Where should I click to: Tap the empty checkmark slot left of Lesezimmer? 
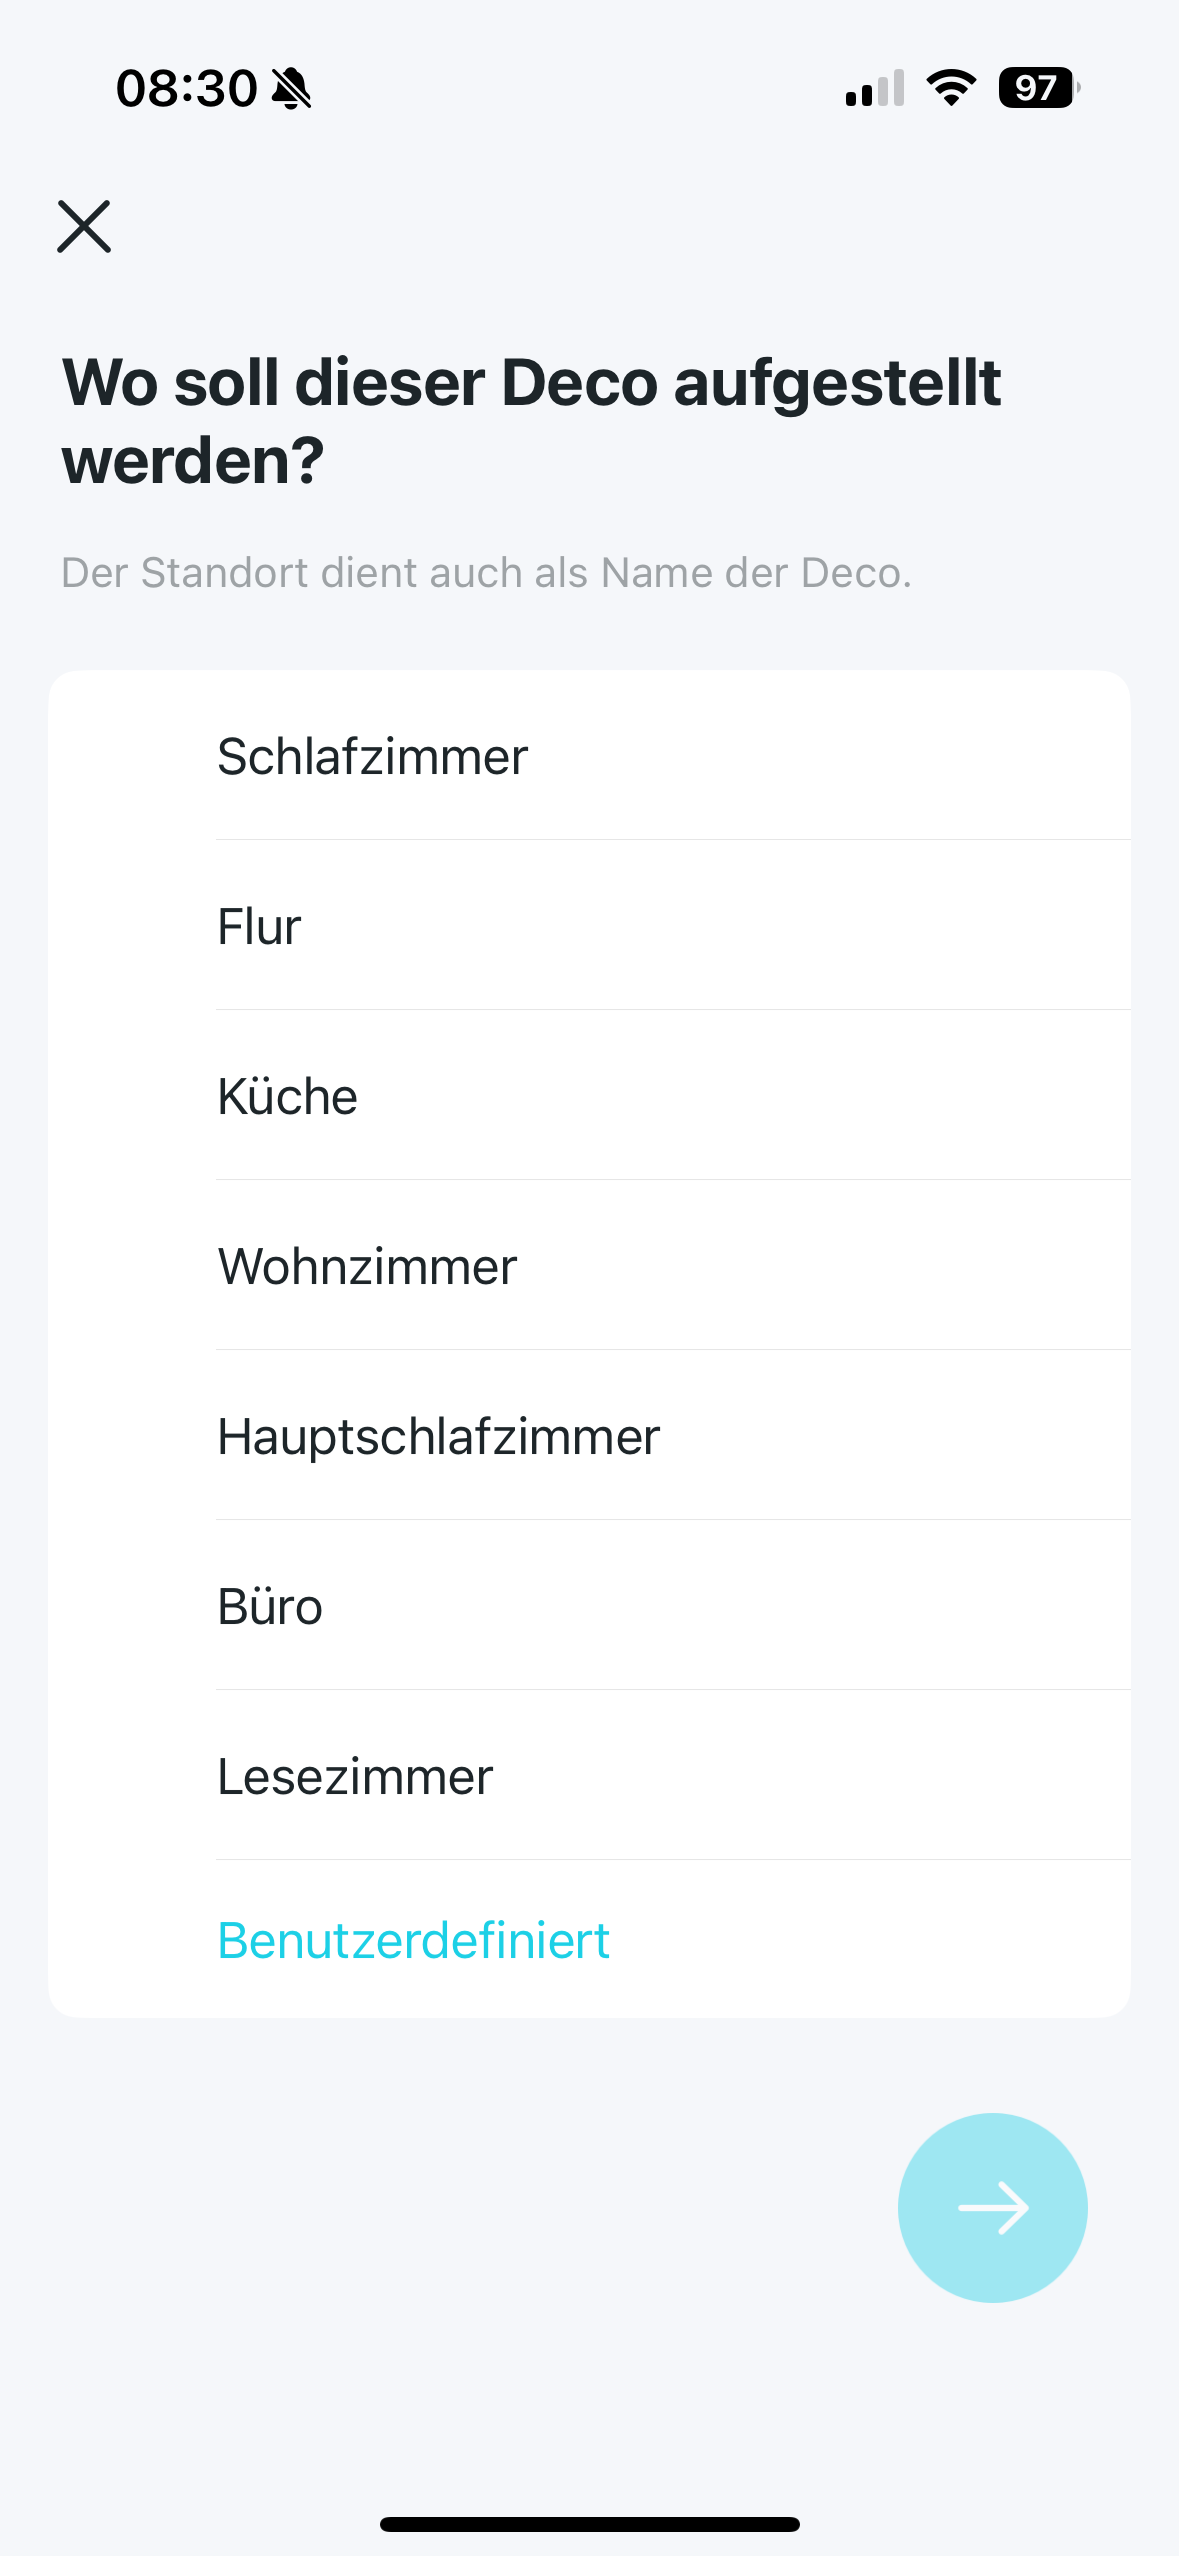(132, 1776)
